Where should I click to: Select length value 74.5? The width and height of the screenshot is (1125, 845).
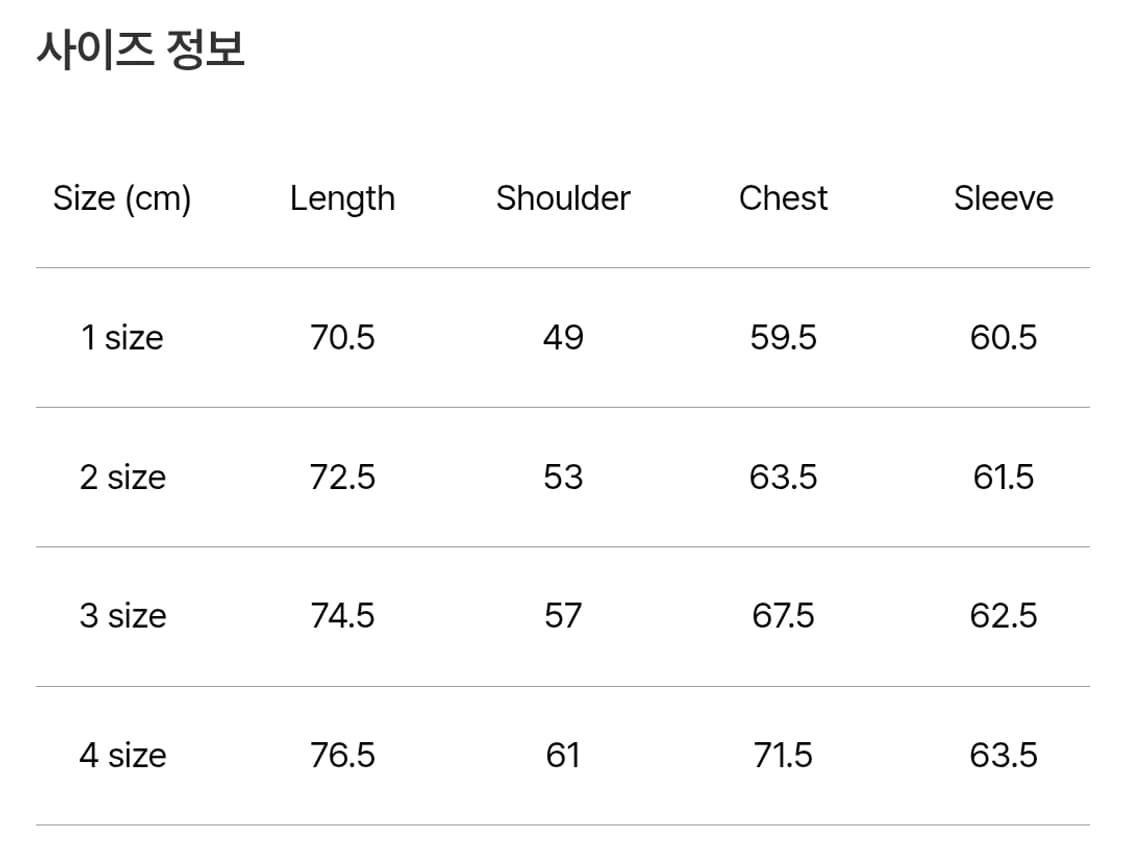(x=342, y=616)
